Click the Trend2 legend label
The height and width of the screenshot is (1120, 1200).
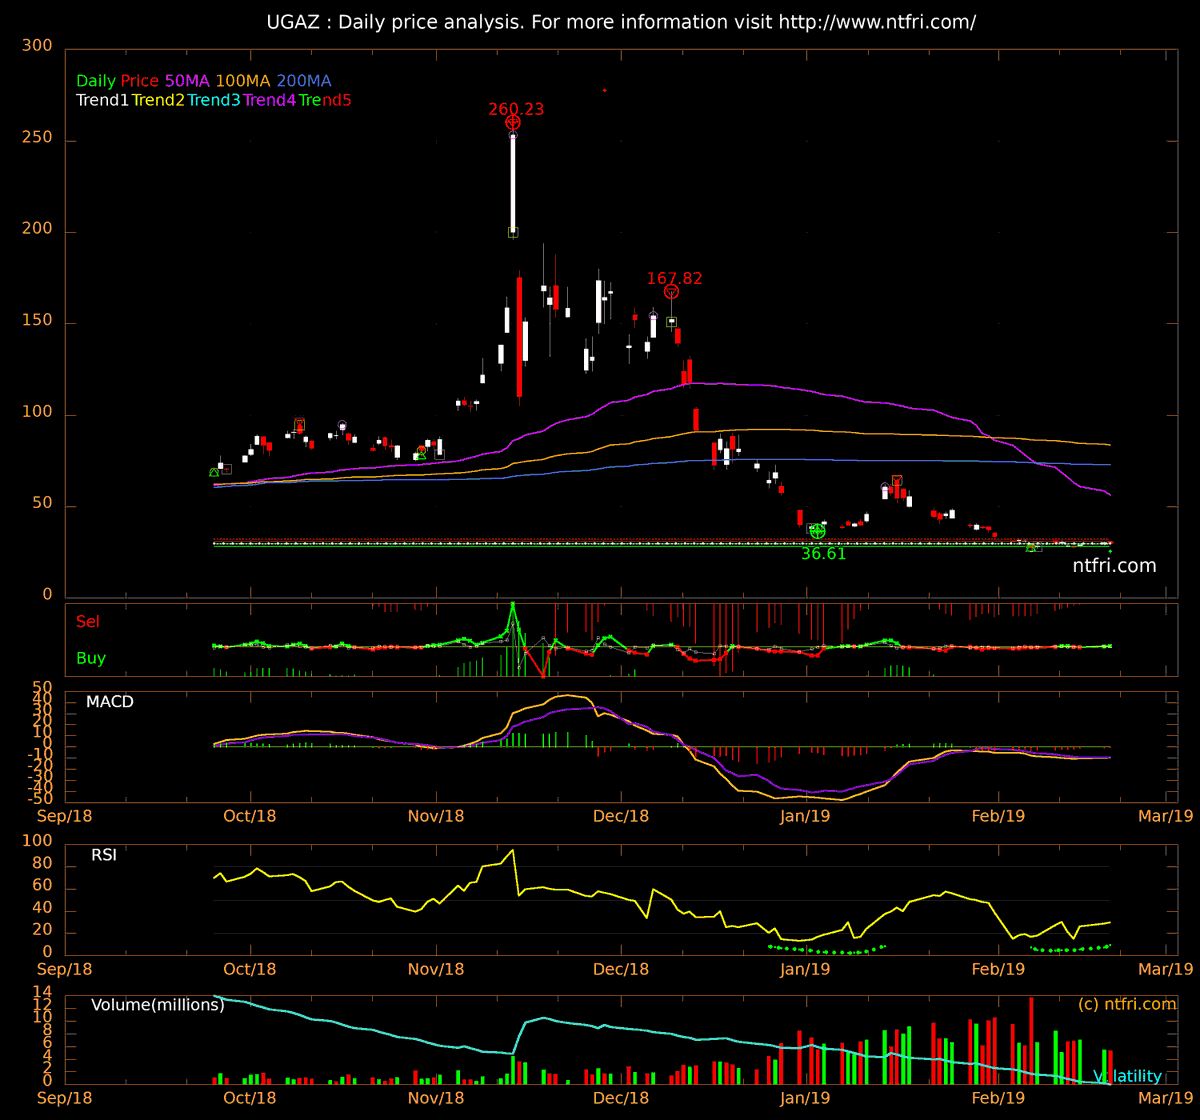click(x=158, y=100)
